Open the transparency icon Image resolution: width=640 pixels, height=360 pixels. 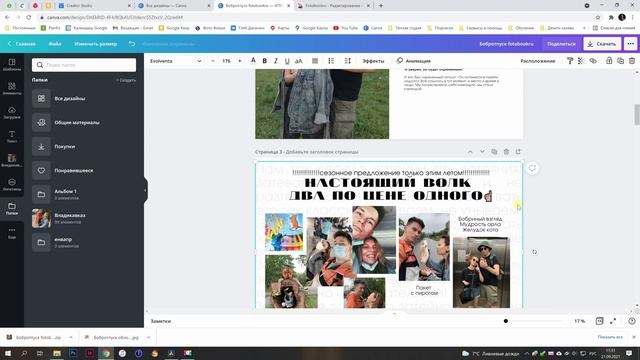point(581,61)
